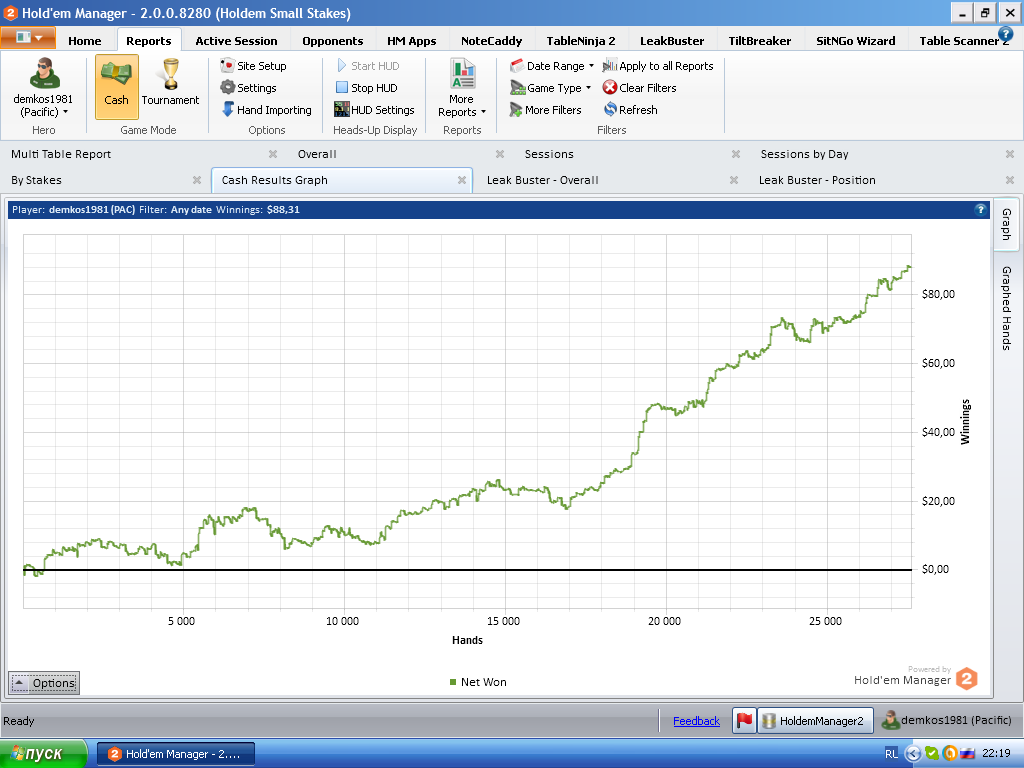Open the hero demkos1981 (Pacific) dropdown
Viewport: 1024px width, 768px height.
point(43,88)
